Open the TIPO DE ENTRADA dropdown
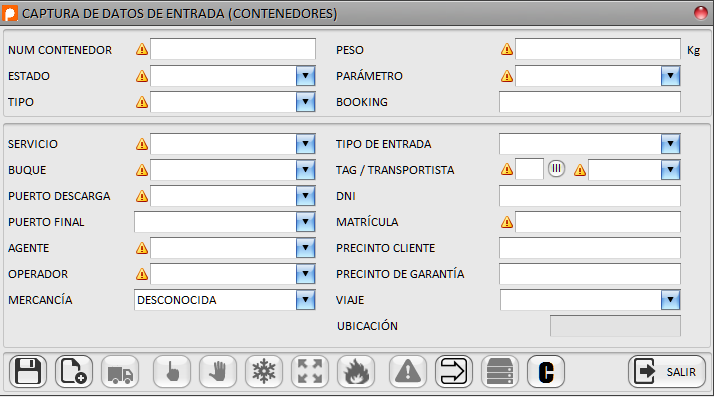714x397 pixels. pyautogui.click(x=670, y=144)
